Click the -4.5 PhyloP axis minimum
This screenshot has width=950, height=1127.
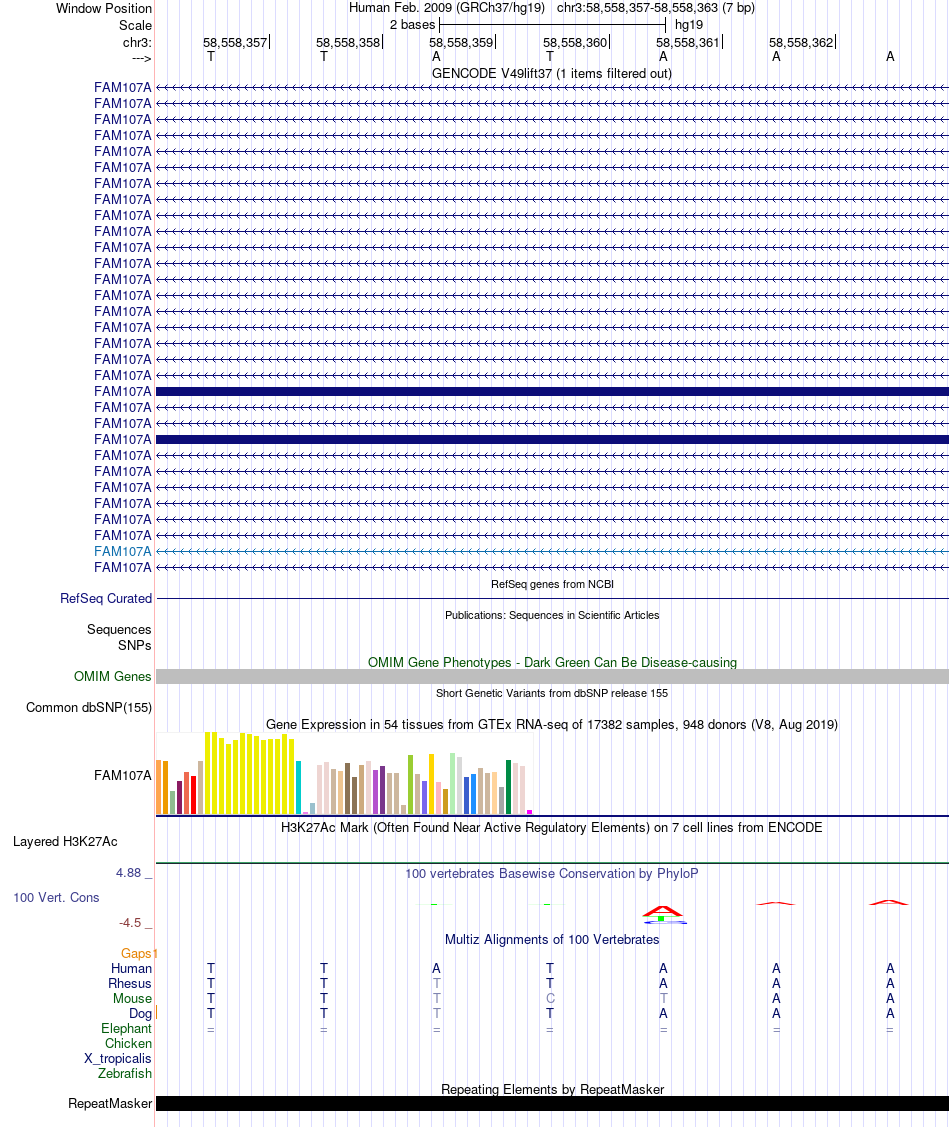click(x=130, y=923)
